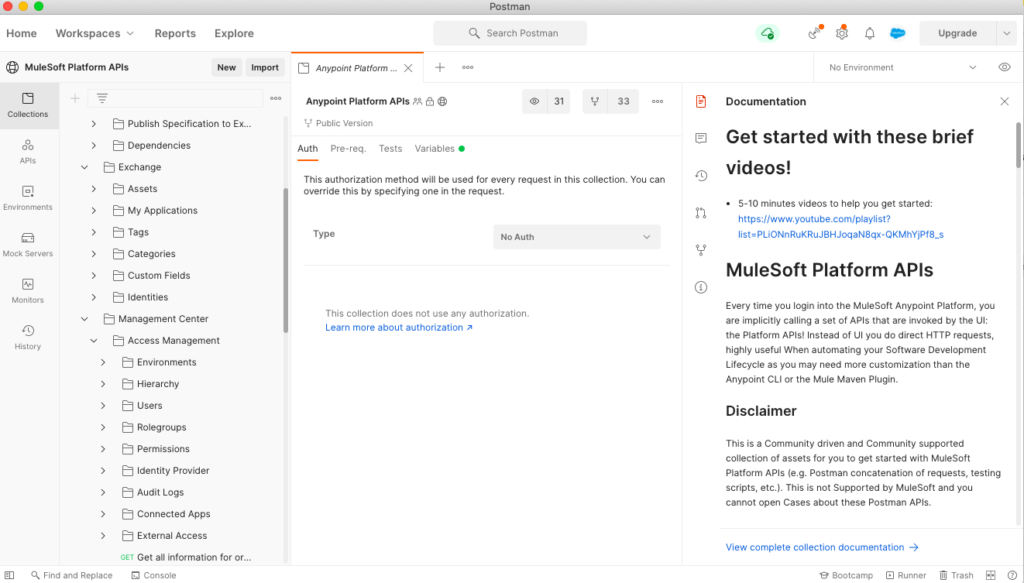Toggle the two-pane view icon in status bar

coord(990,575)
